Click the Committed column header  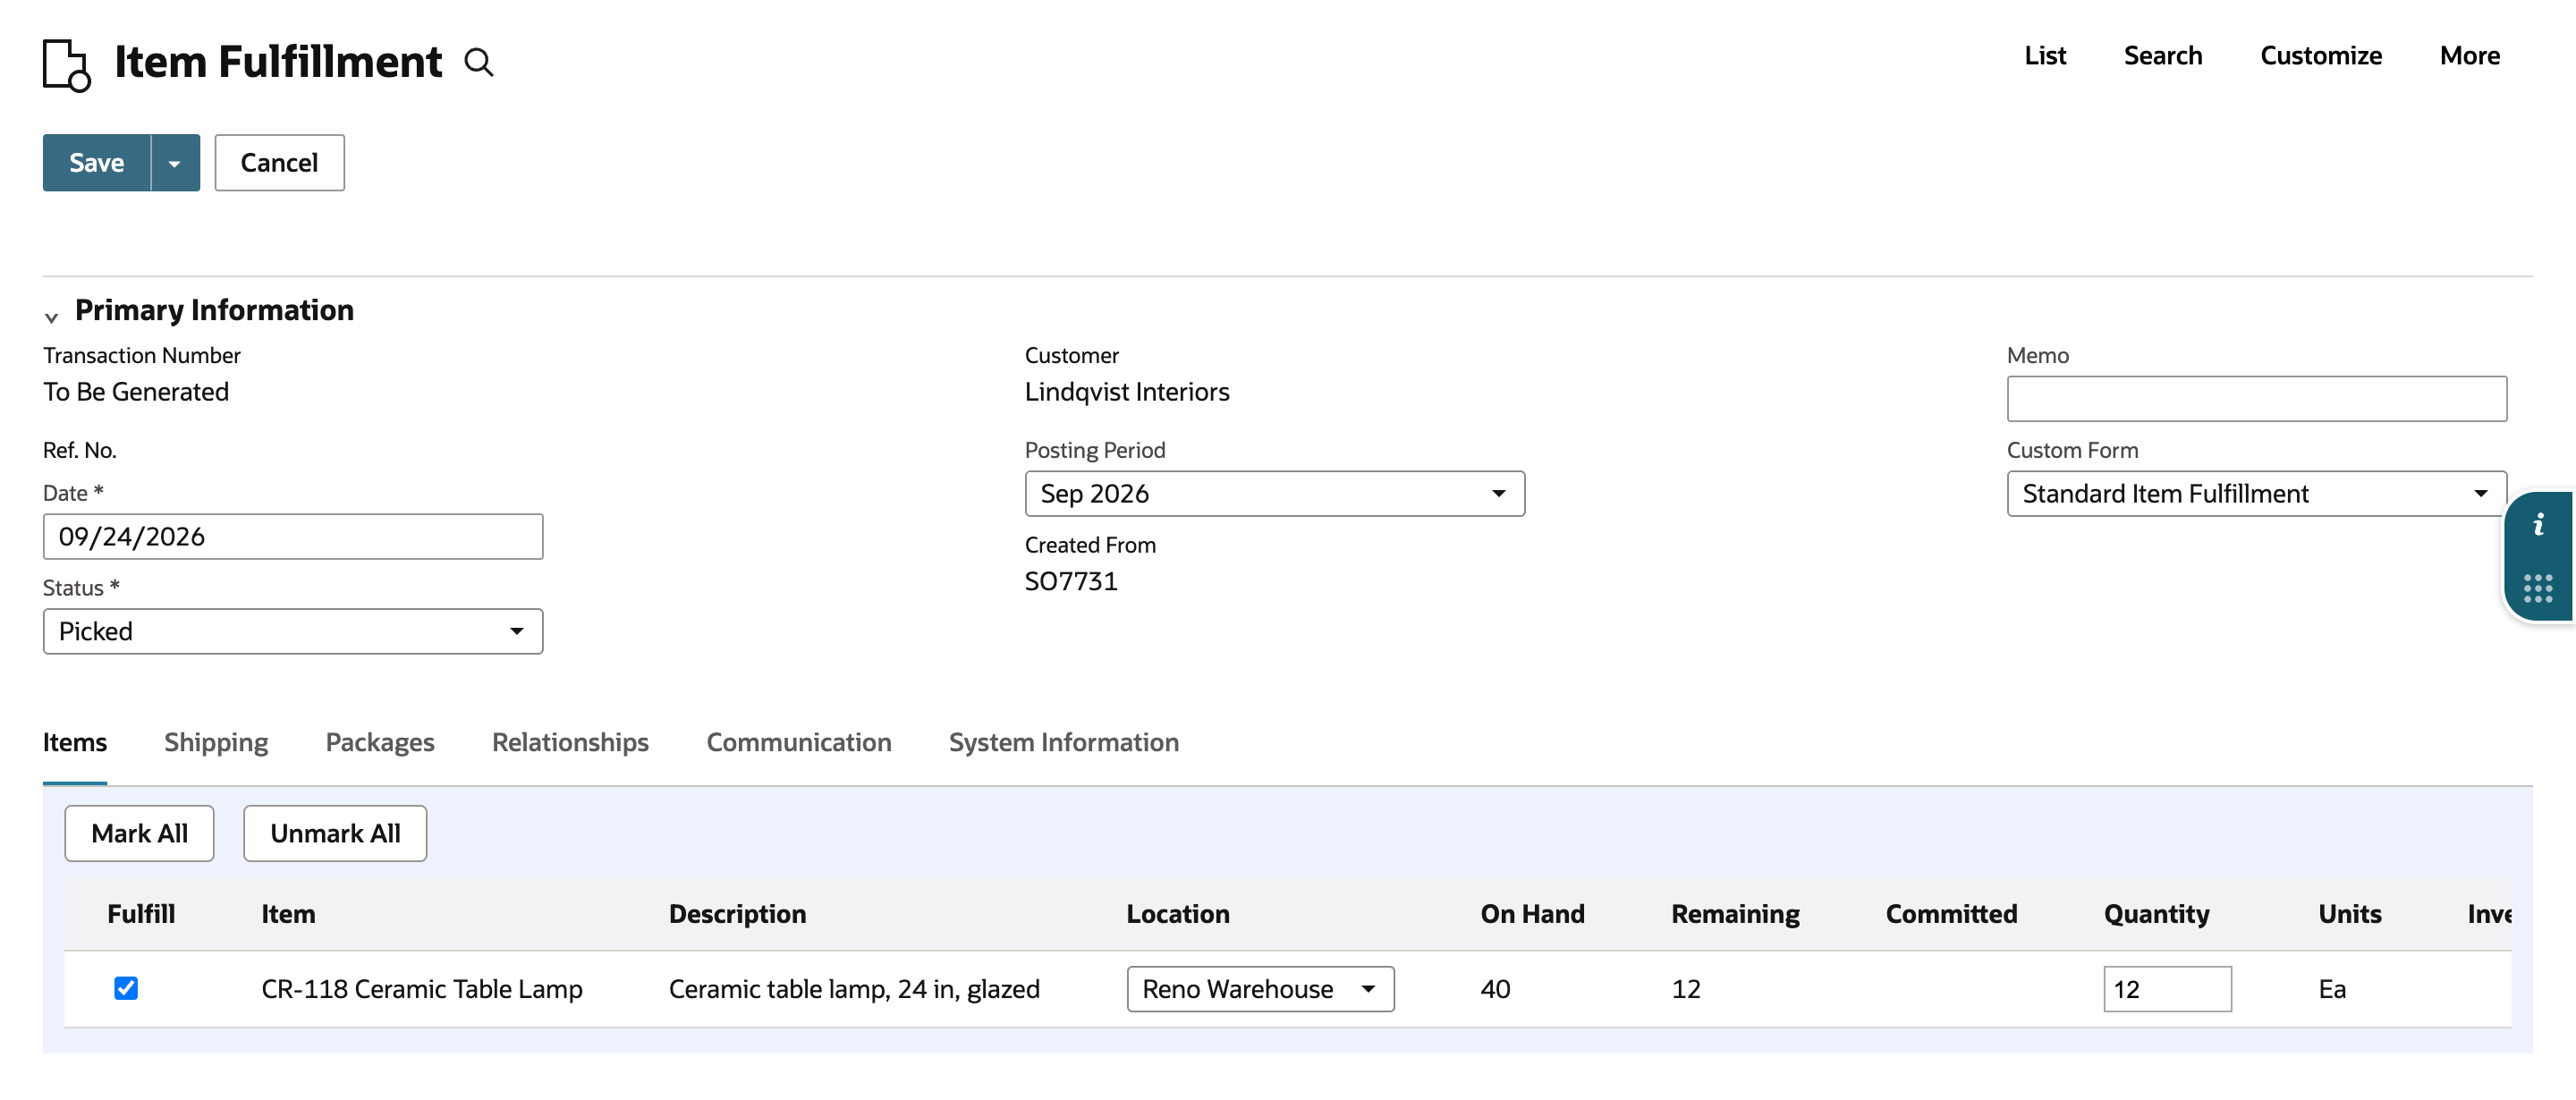[1951, 914]
